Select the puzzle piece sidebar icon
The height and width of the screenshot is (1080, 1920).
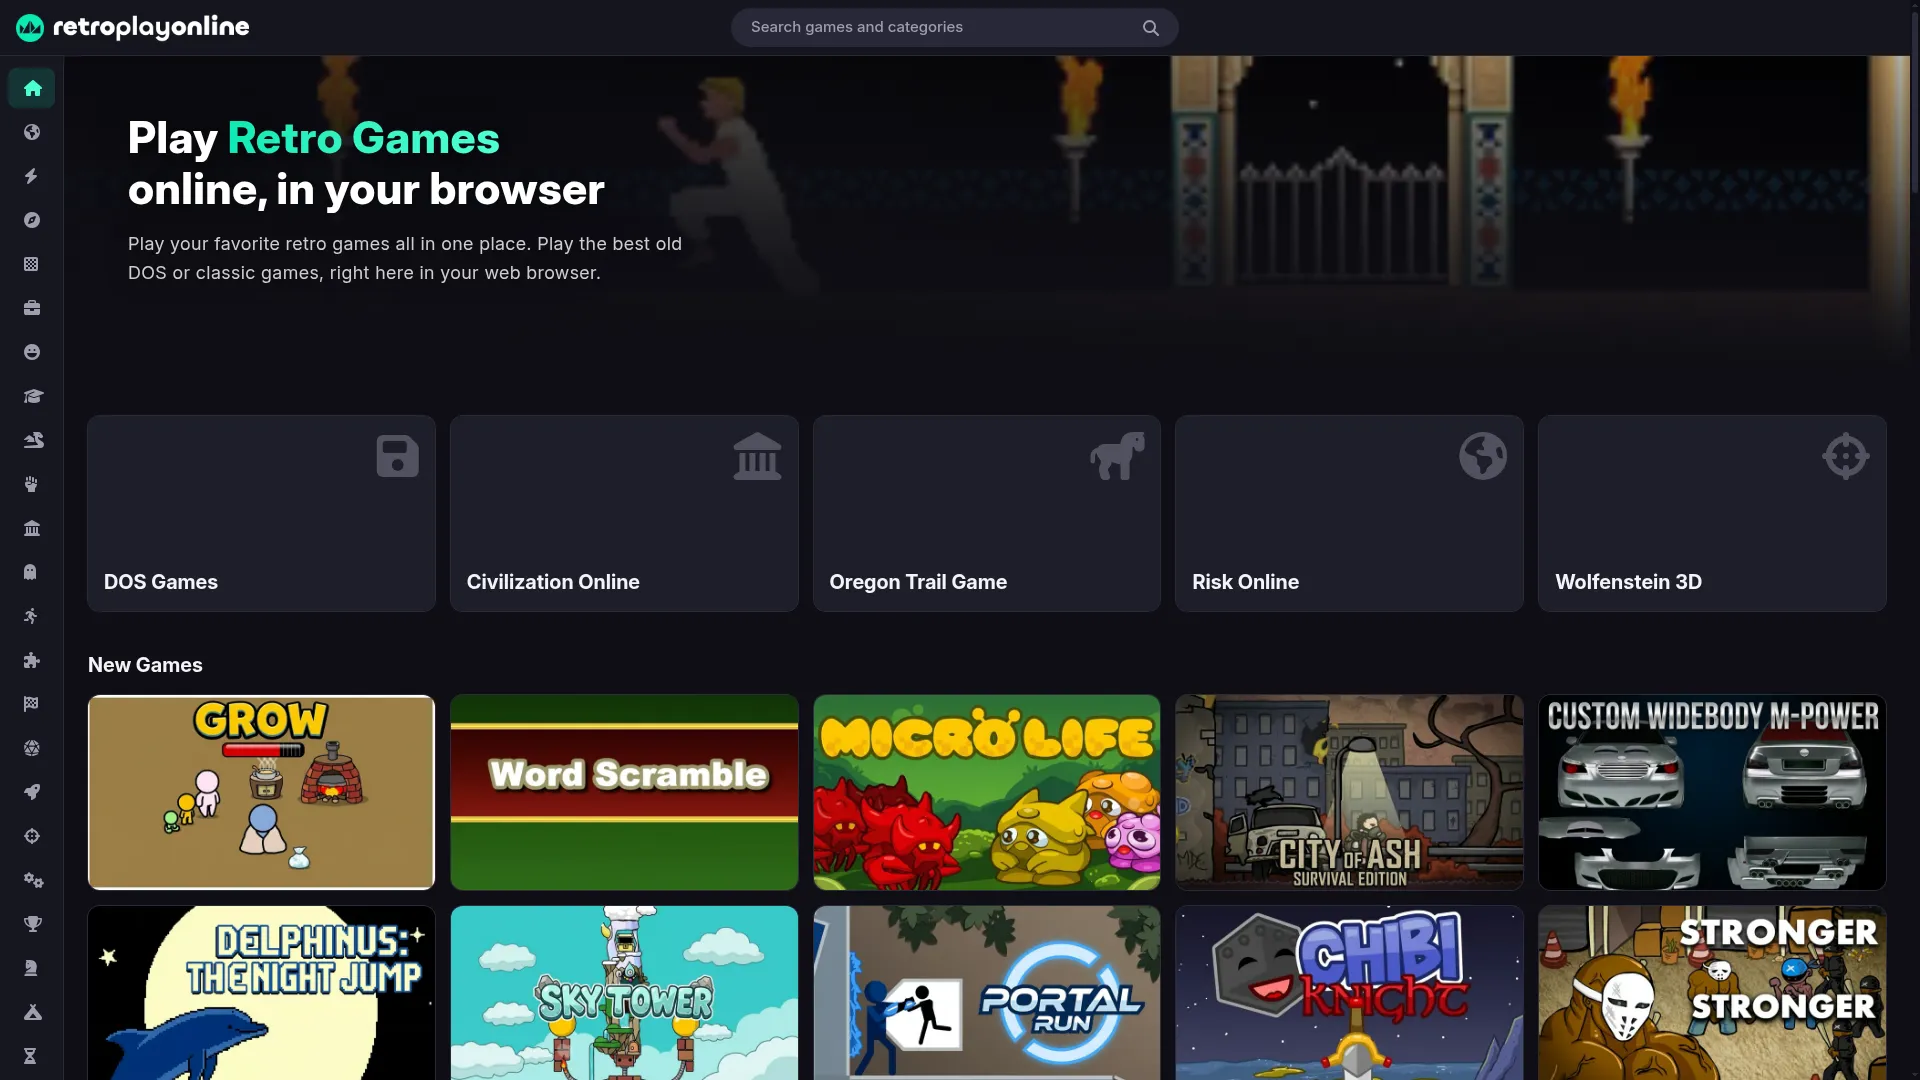pos(32,660)
